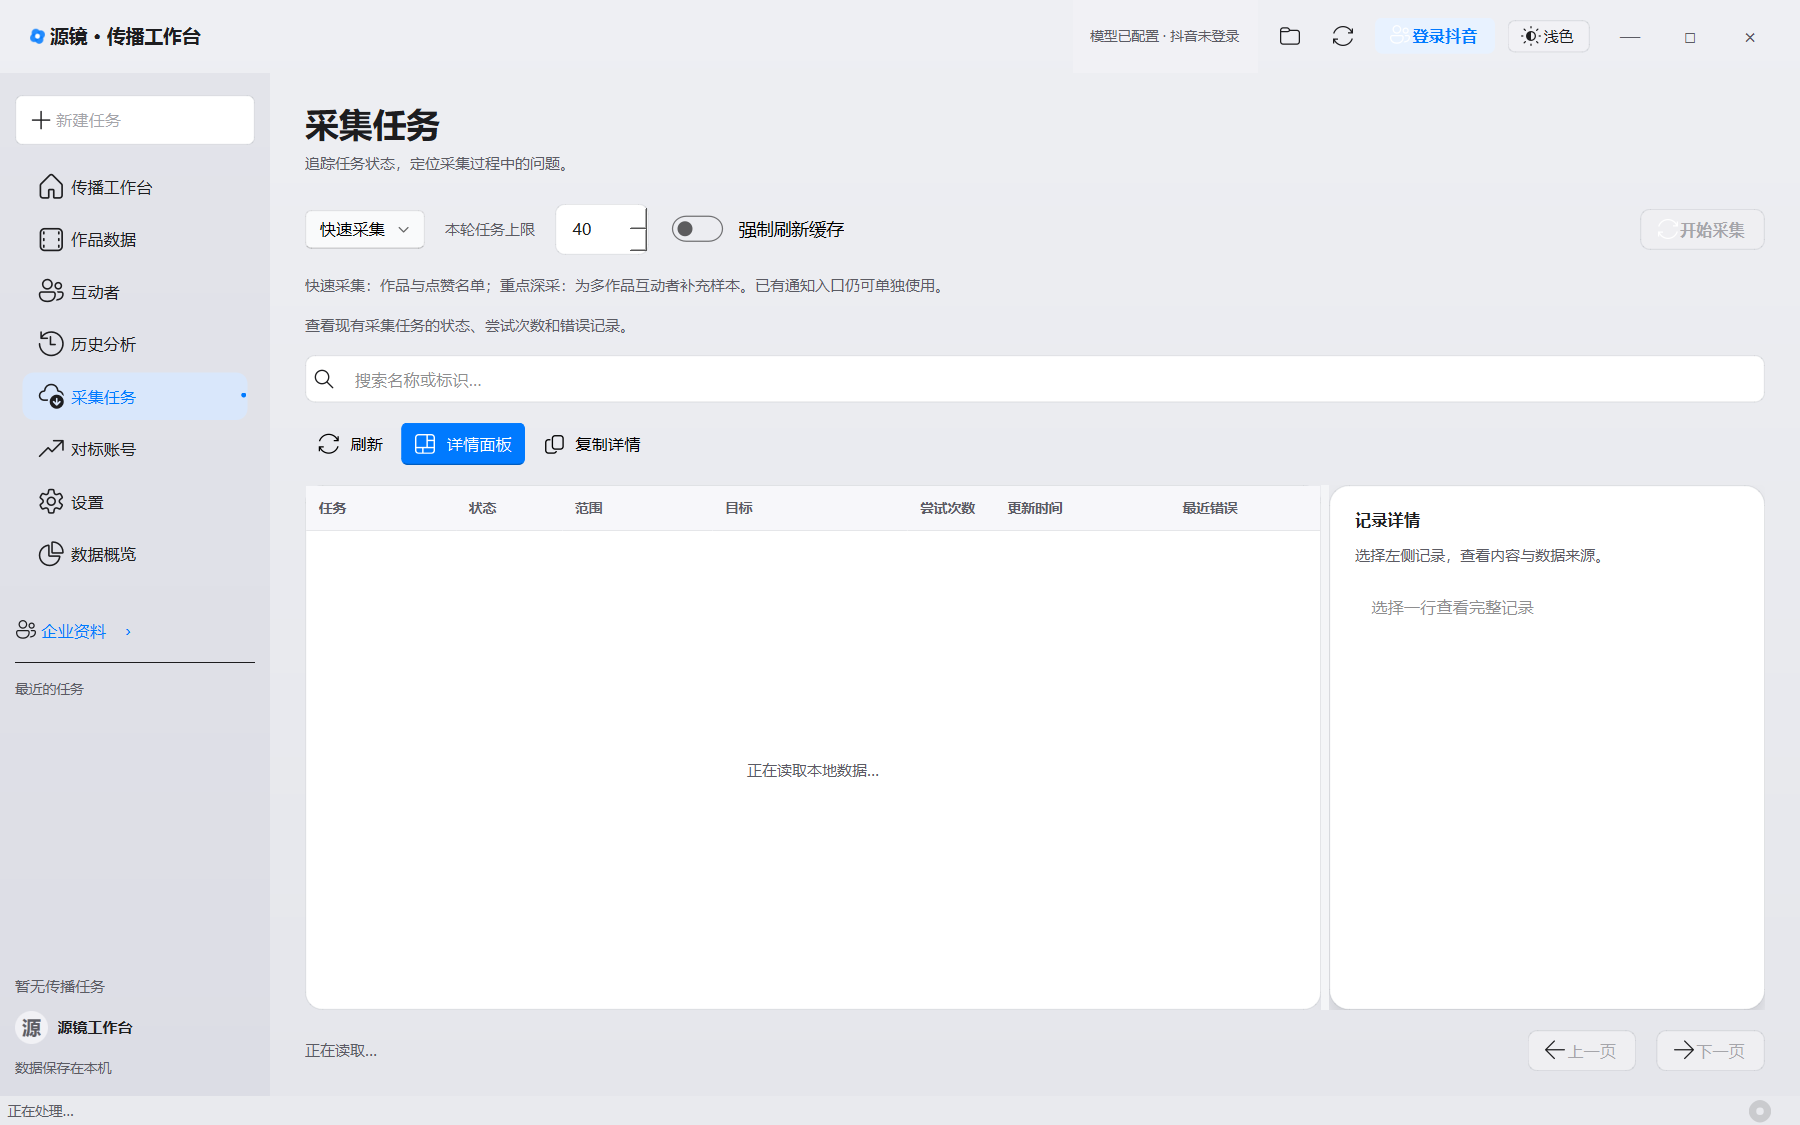Screen dimensions: 1800x1125
Task: Open the folder icon in title bar
Action: click(1290, 36)
